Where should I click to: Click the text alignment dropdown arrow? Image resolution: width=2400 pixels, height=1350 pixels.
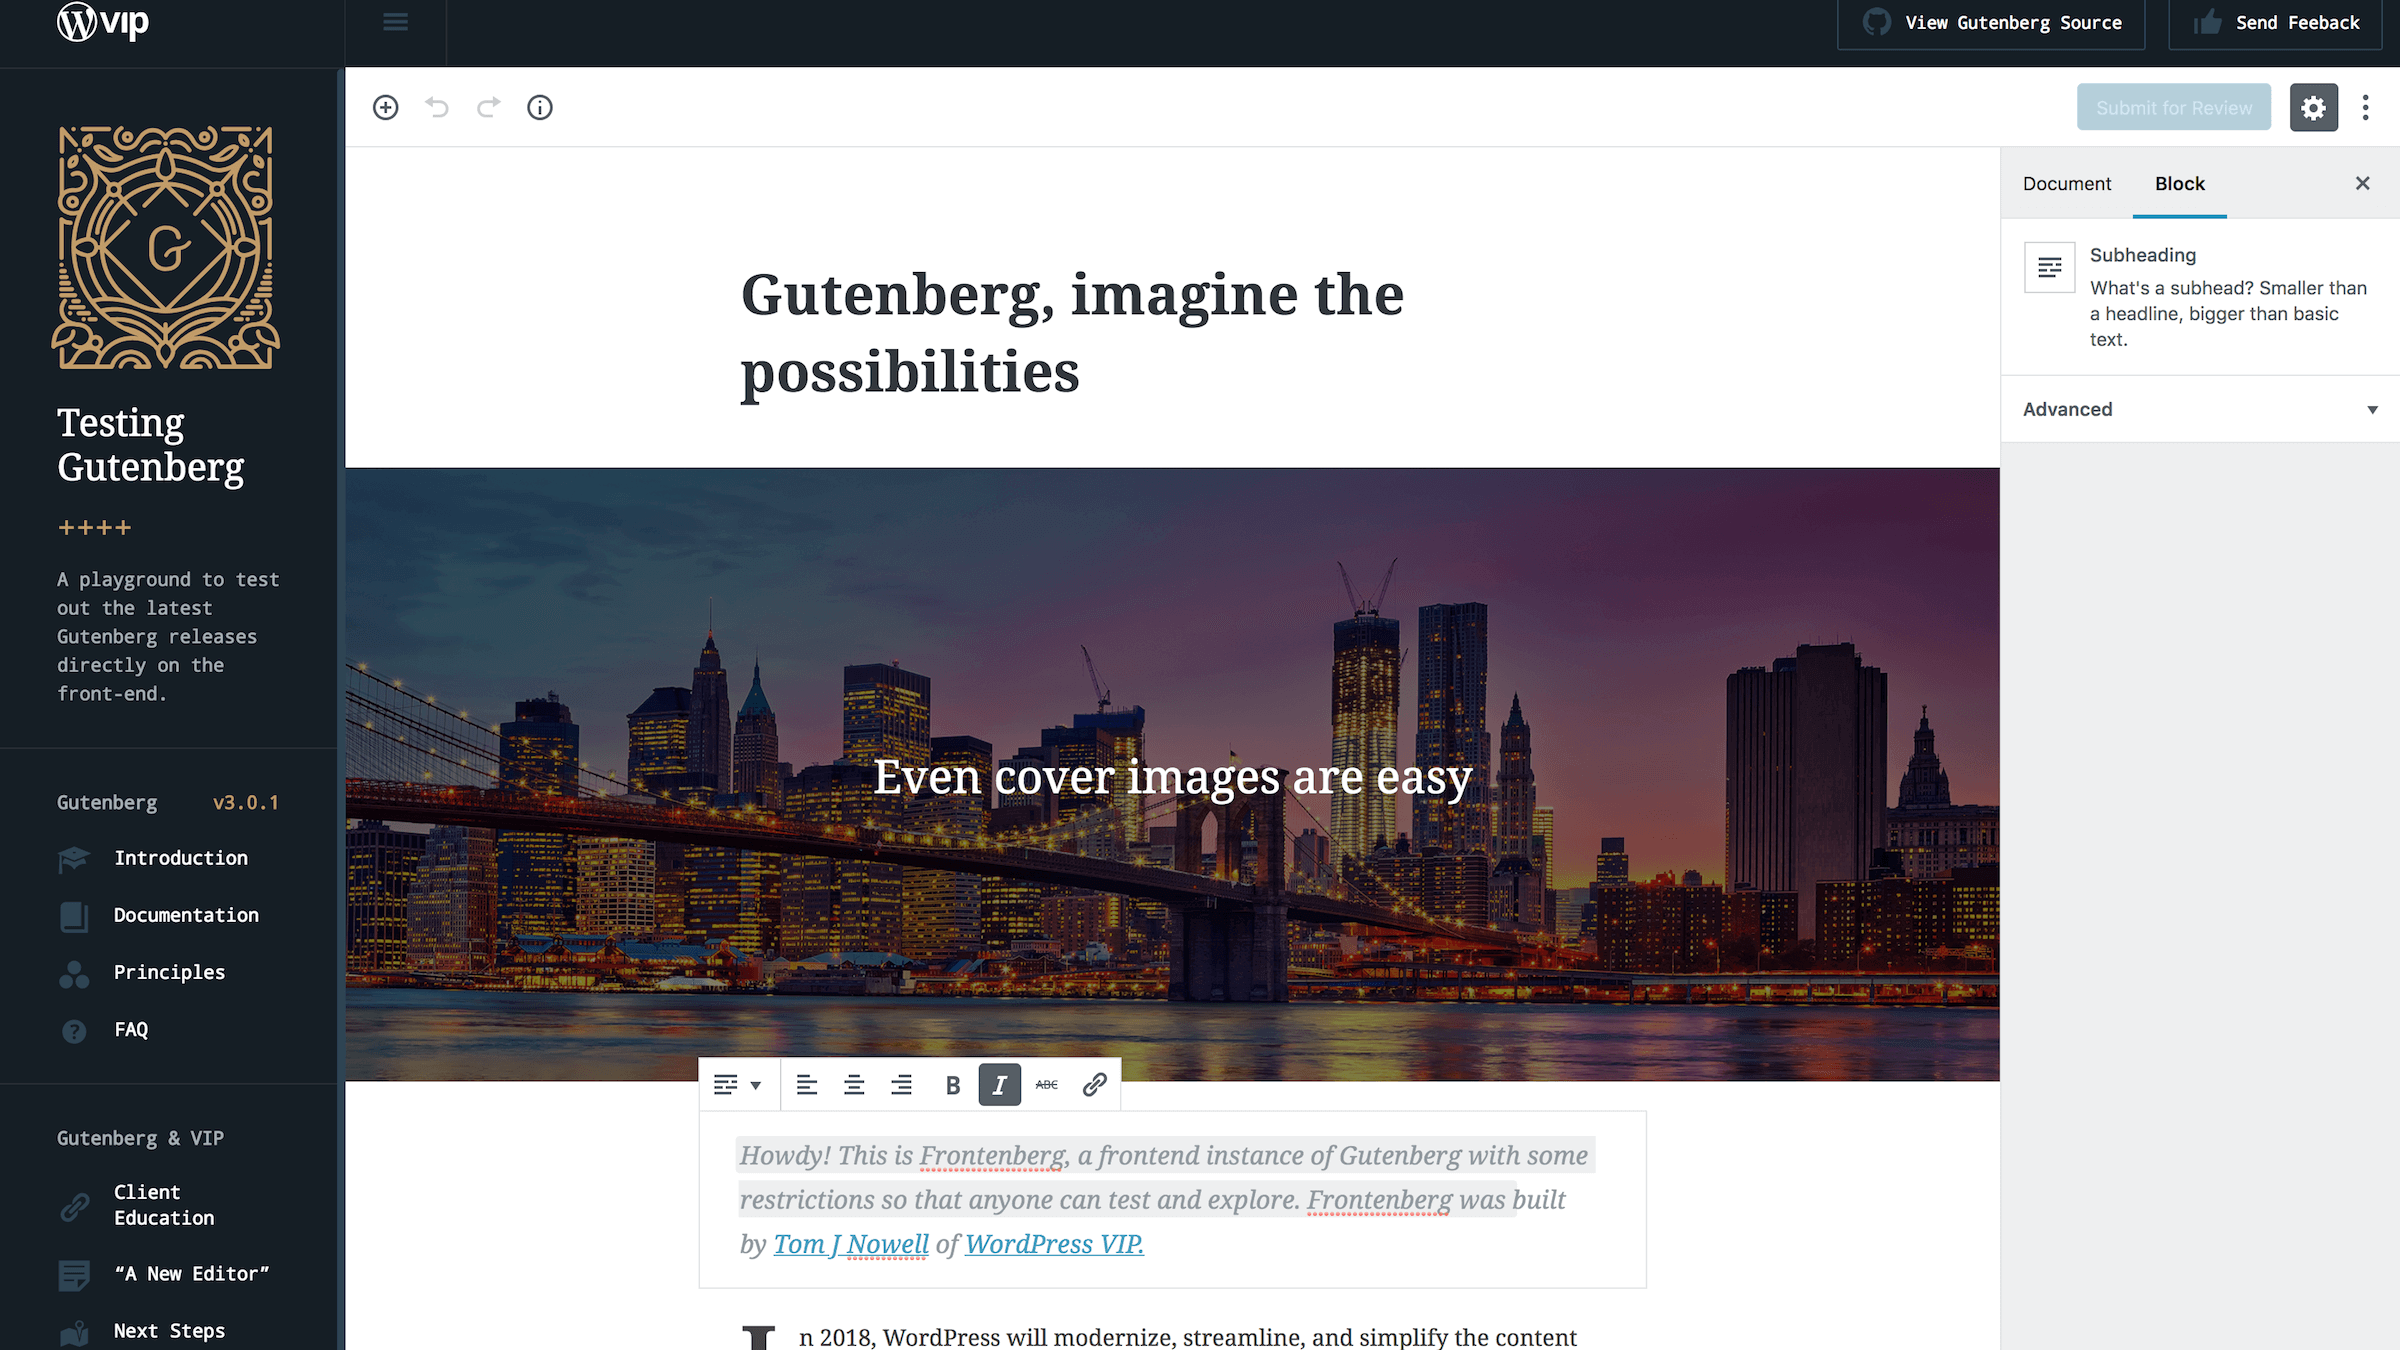click(x=753, y=1085)
